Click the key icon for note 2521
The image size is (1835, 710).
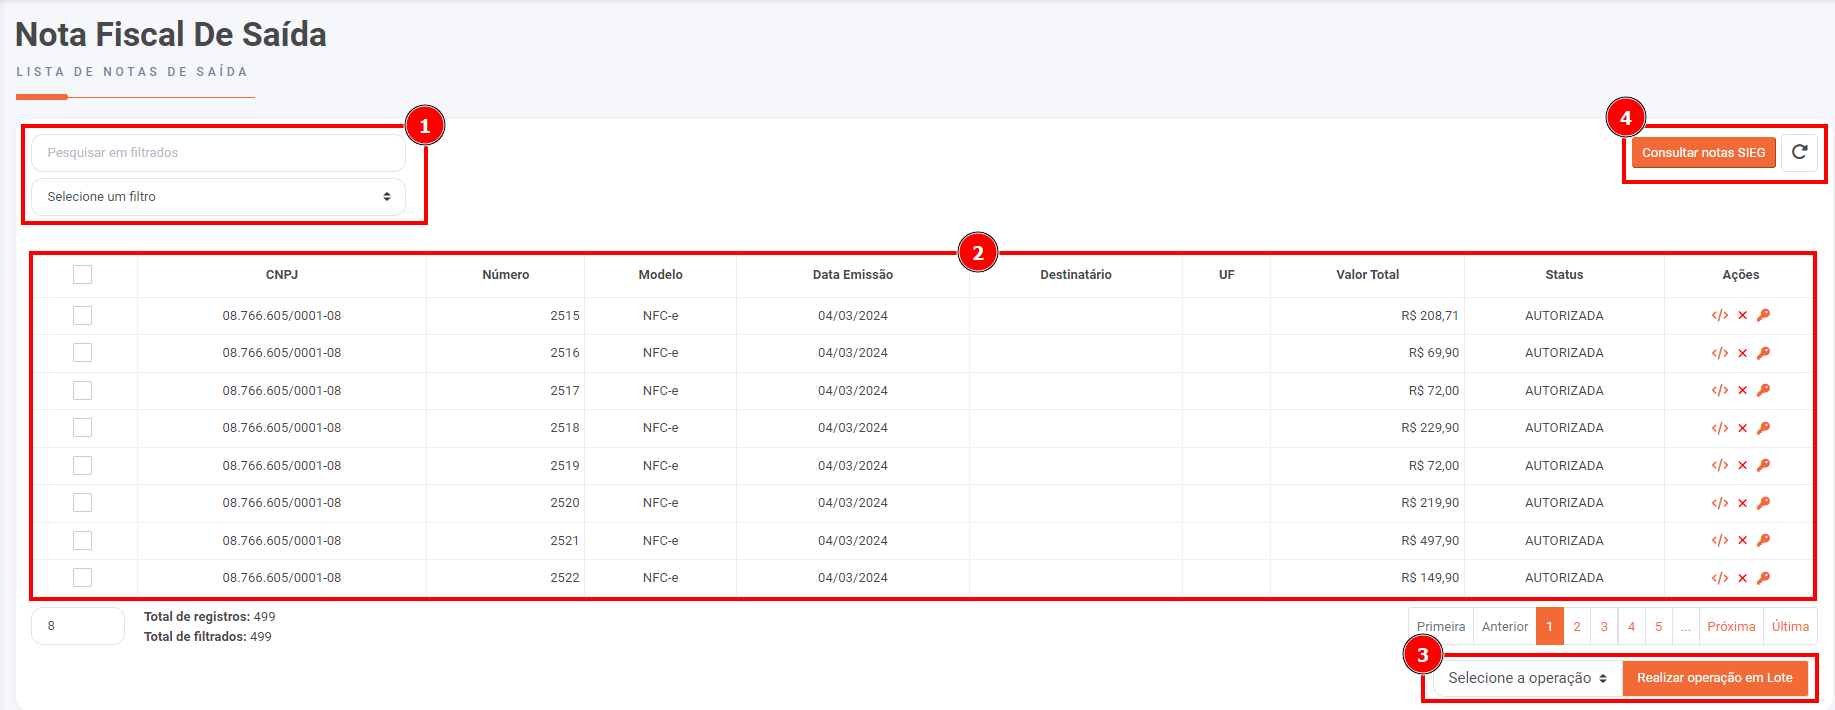1764,541
